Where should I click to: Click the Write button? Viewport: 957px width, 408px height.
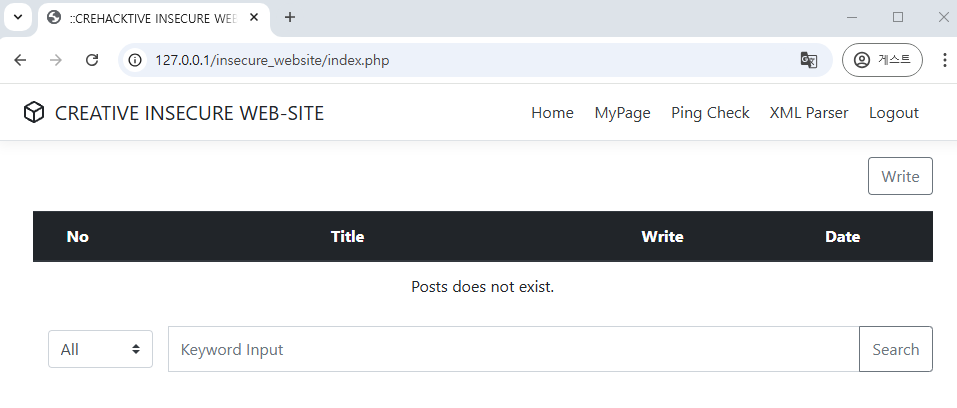(900, 176)
